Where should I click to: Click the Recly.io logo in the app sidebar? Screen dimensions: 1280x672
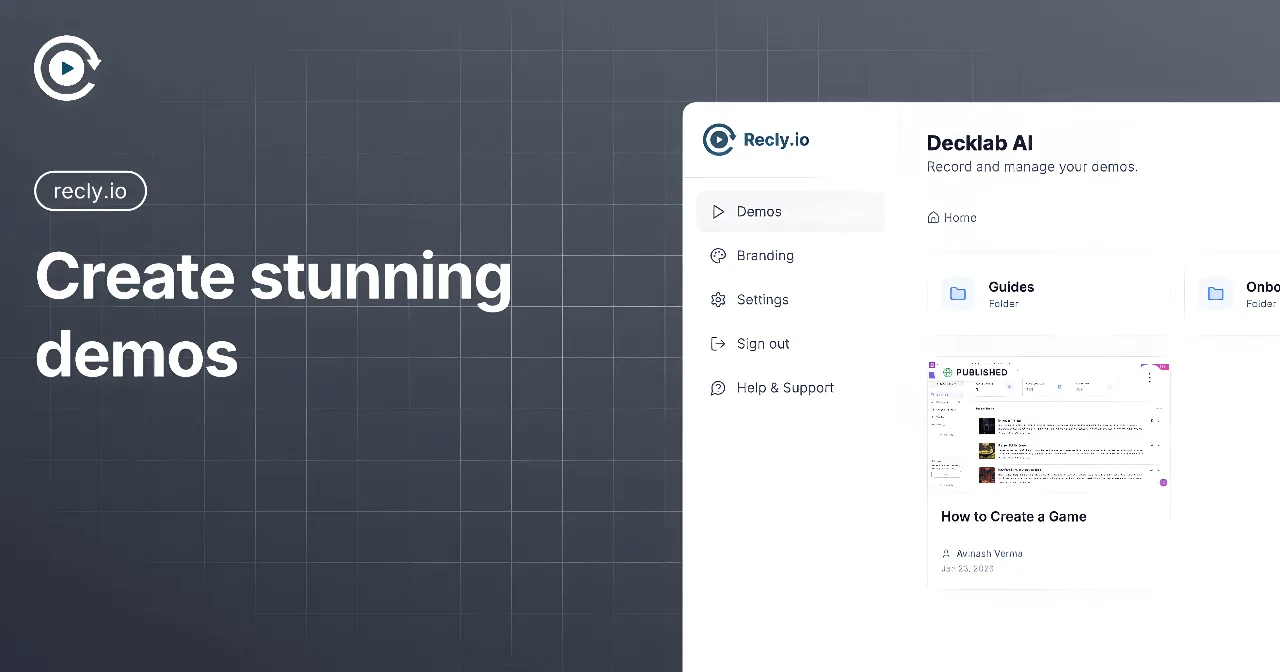(756, 140)
